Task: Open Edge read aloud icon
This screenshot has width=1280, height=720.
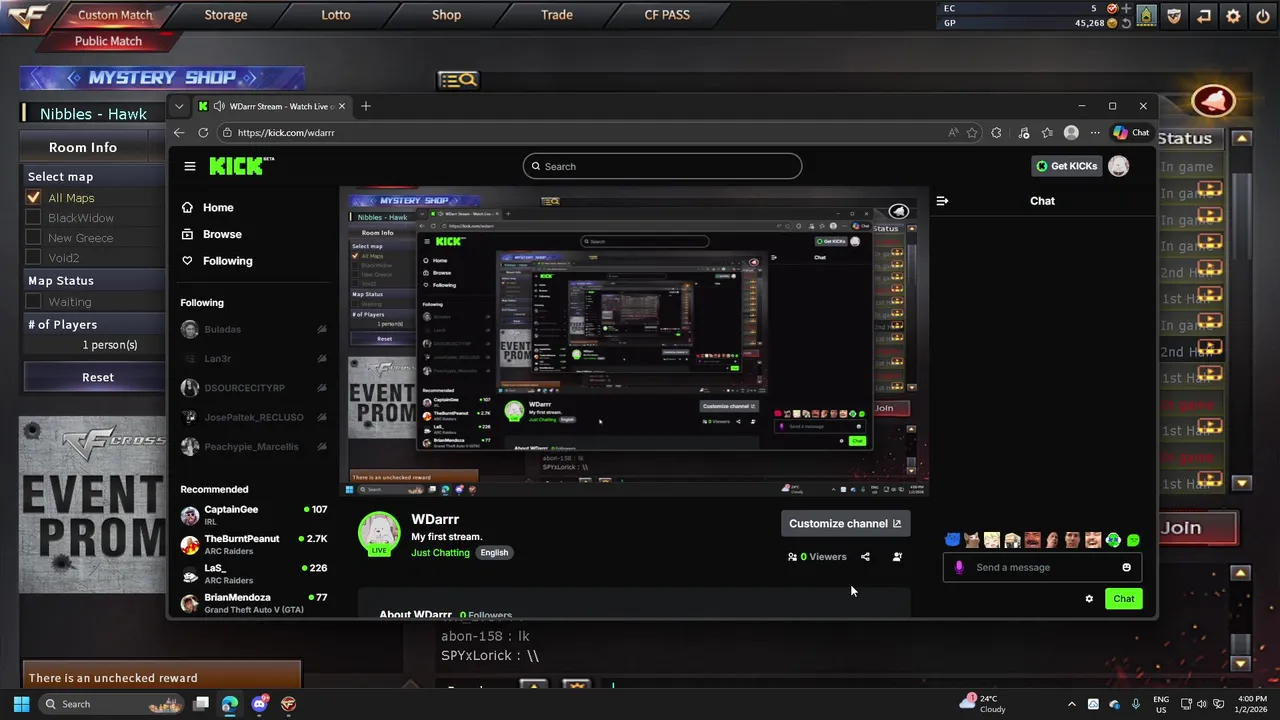Action: pos(953,132)
